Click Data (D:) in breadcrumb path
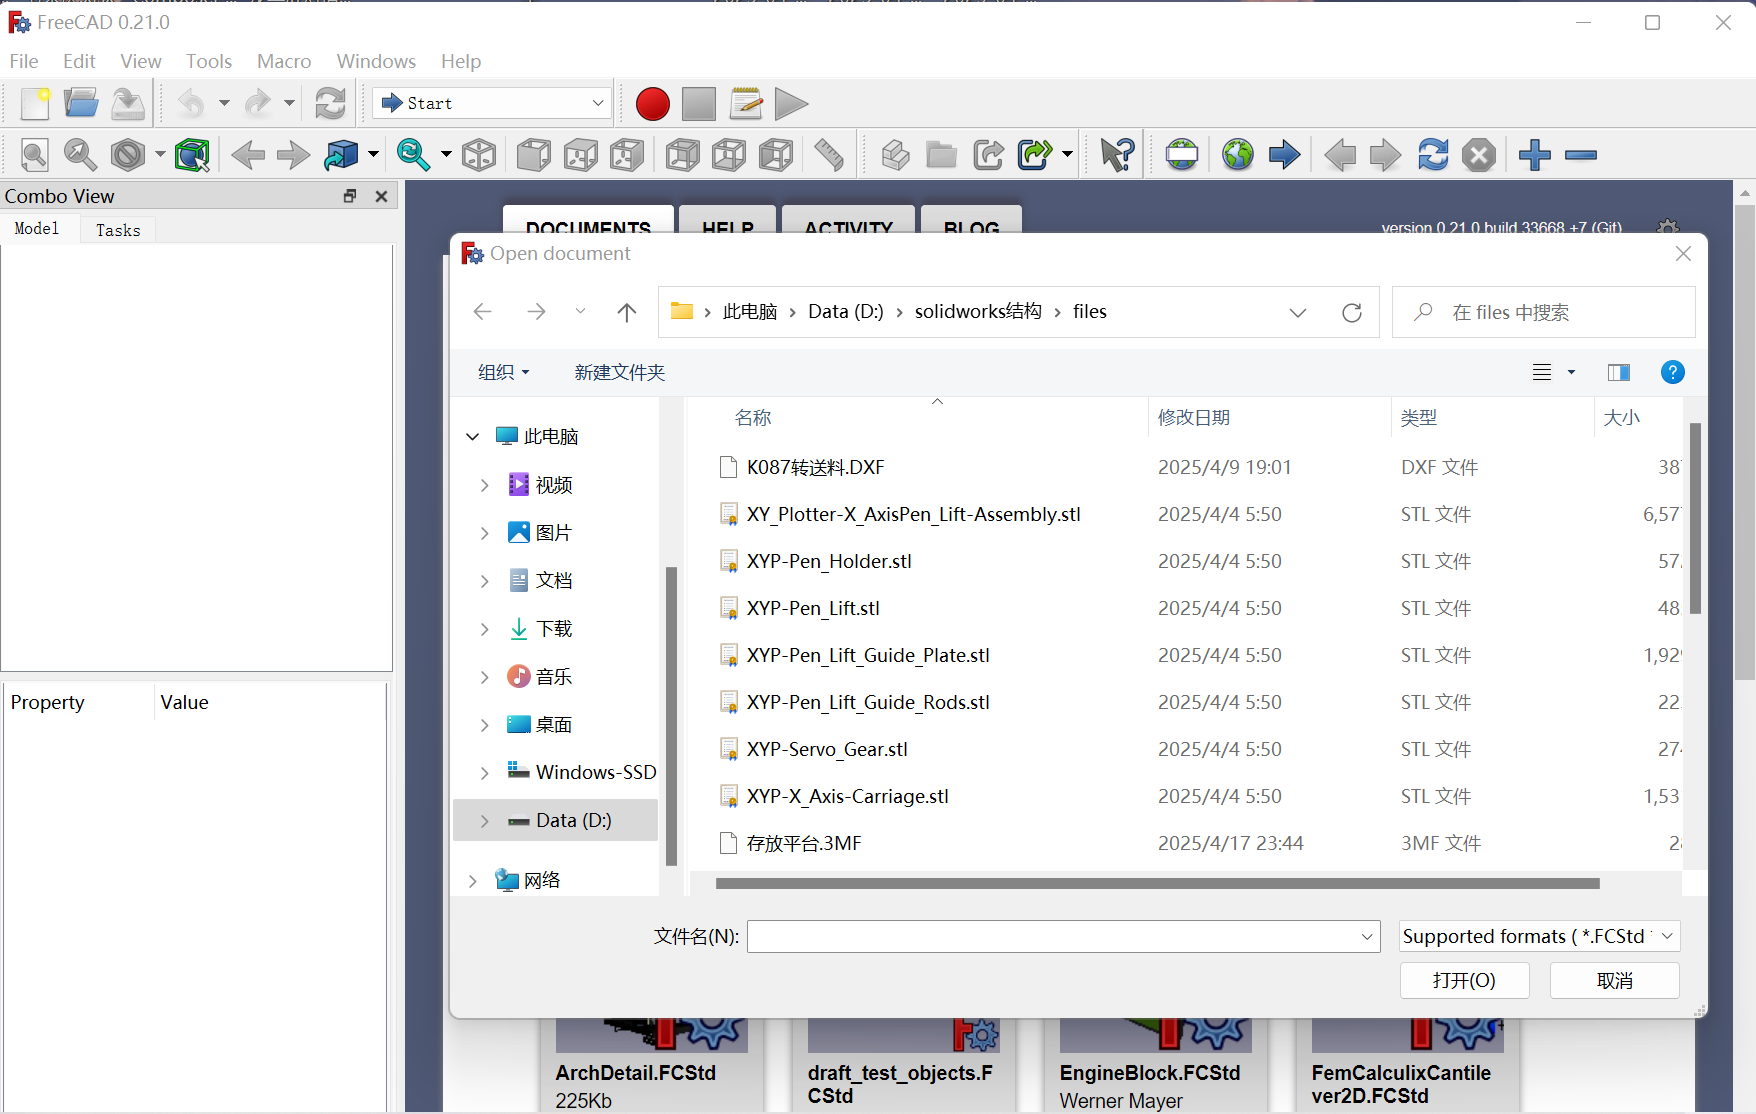1756x1114 pixels. click(x=846, y=311)
